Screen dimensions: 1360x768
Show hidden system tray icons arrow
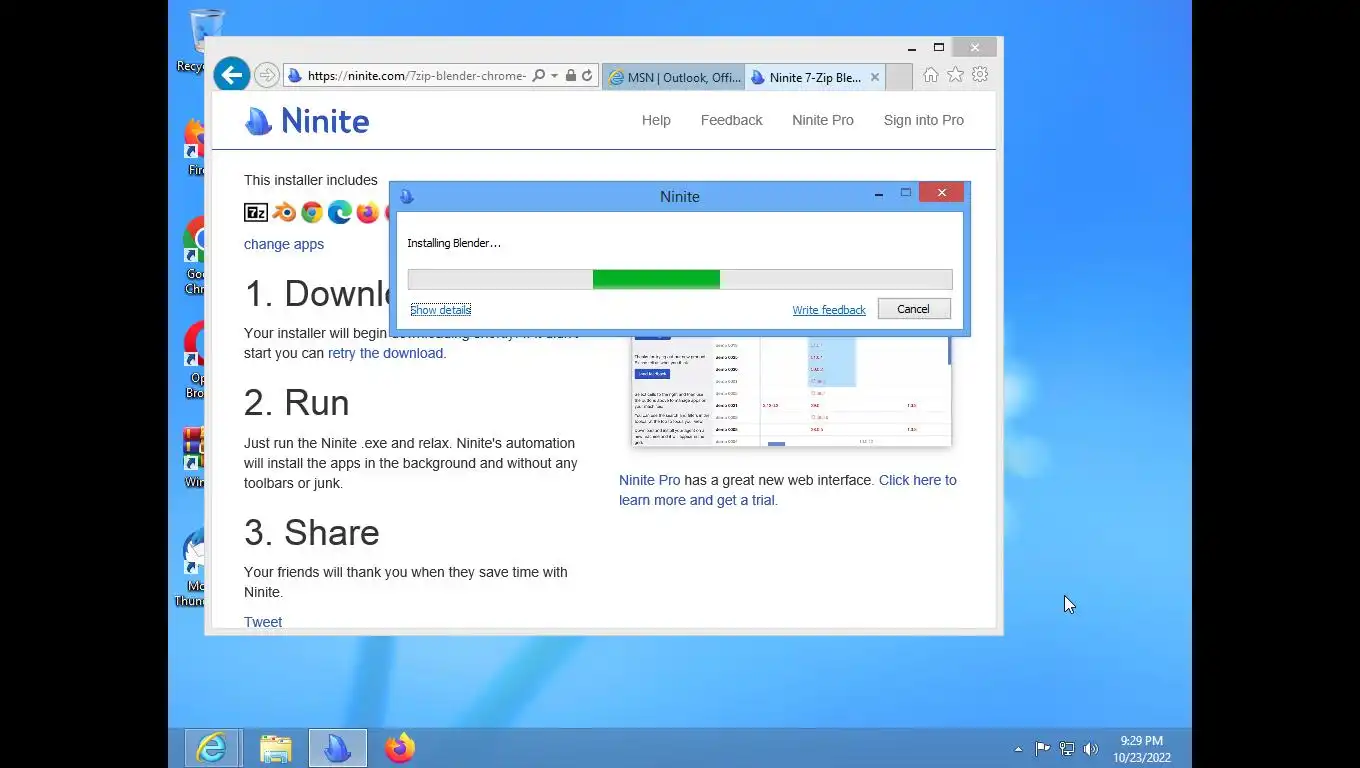pyautogui.click(x=1018, y=749)
